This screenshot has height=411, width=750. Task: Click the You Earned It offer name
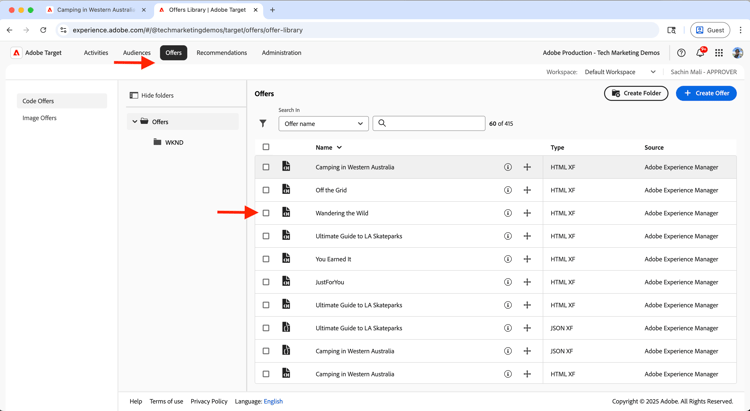click(333, 259)
